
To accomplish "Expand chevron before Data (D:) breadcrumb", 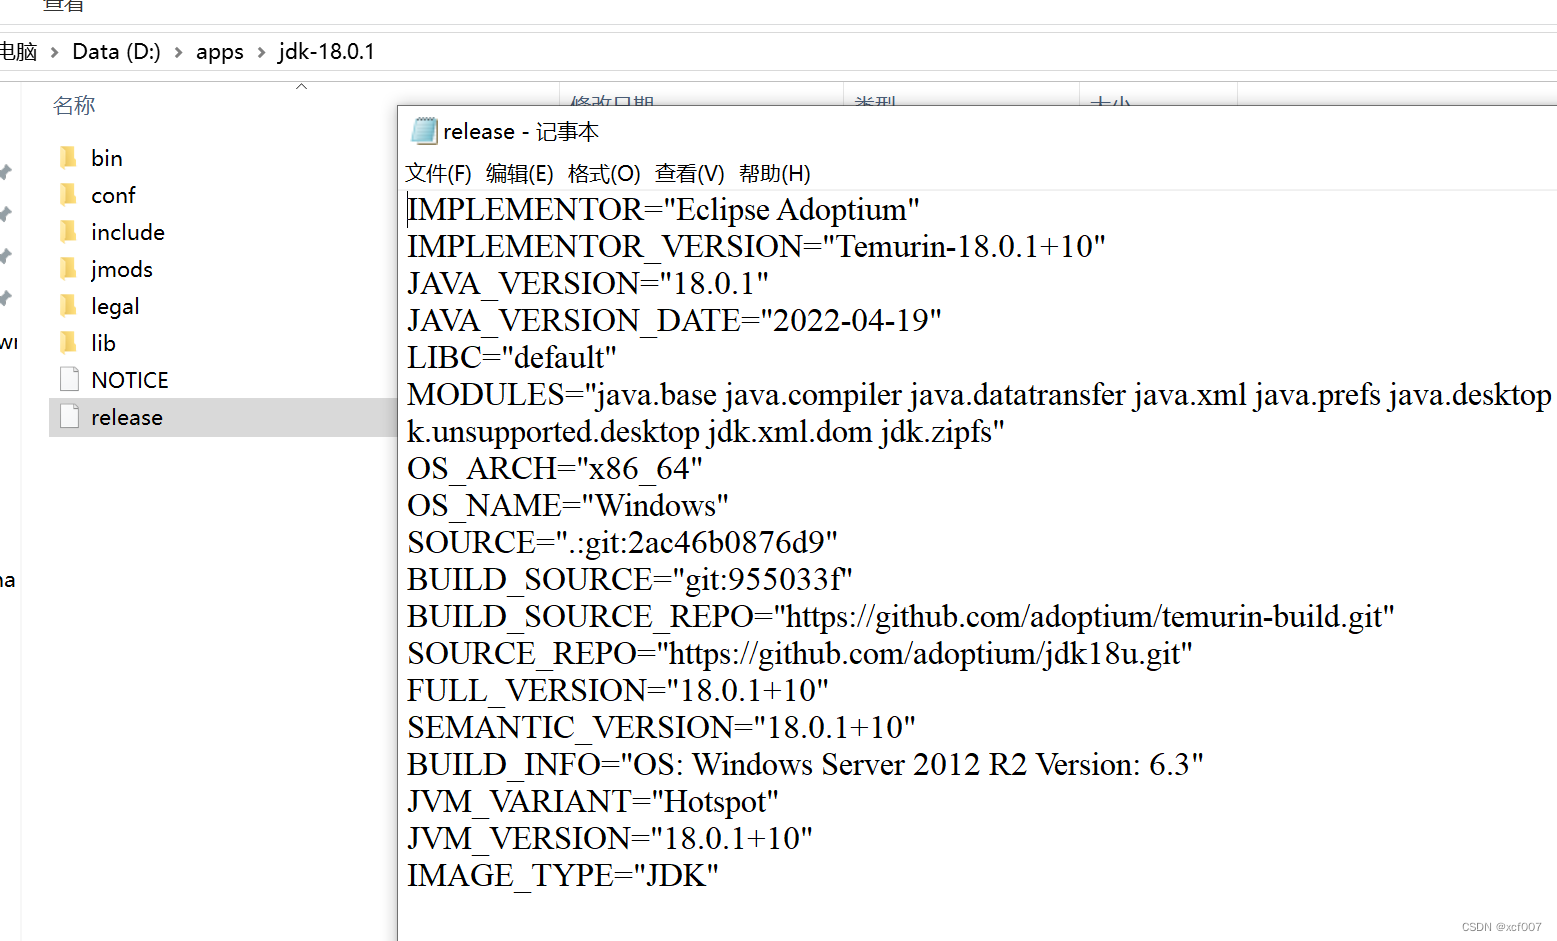I will pyautogui.click(x=54, y=52).
